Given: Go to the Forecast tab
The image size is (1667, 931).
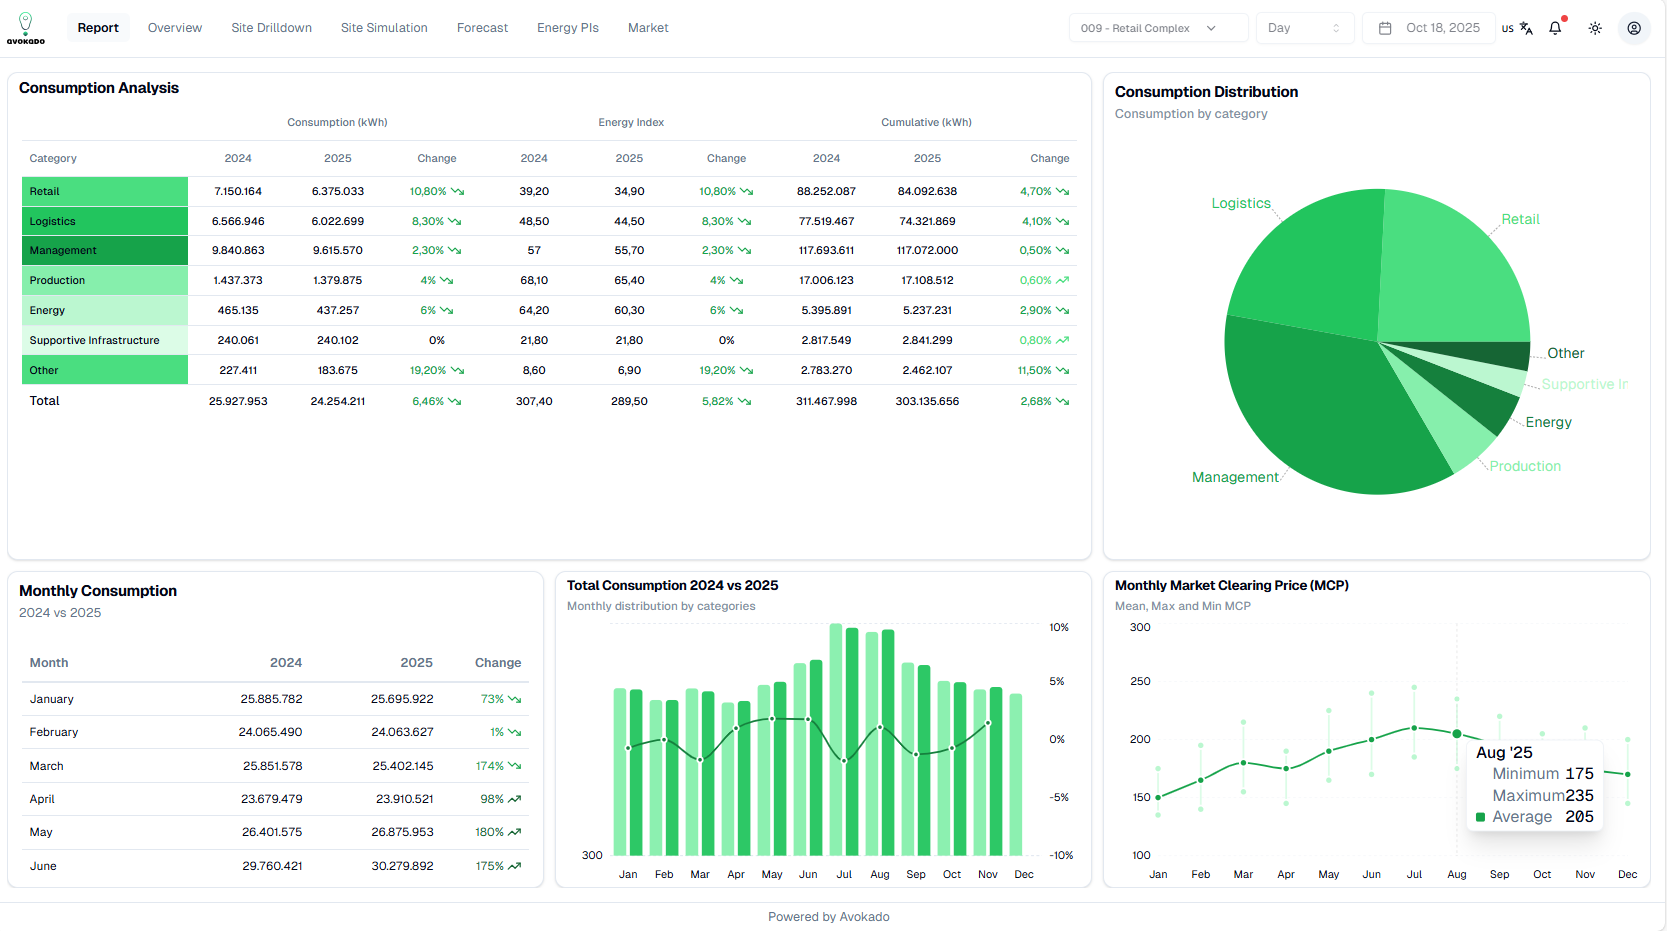Looking at the screenshot, I should (x=482, y=28).
